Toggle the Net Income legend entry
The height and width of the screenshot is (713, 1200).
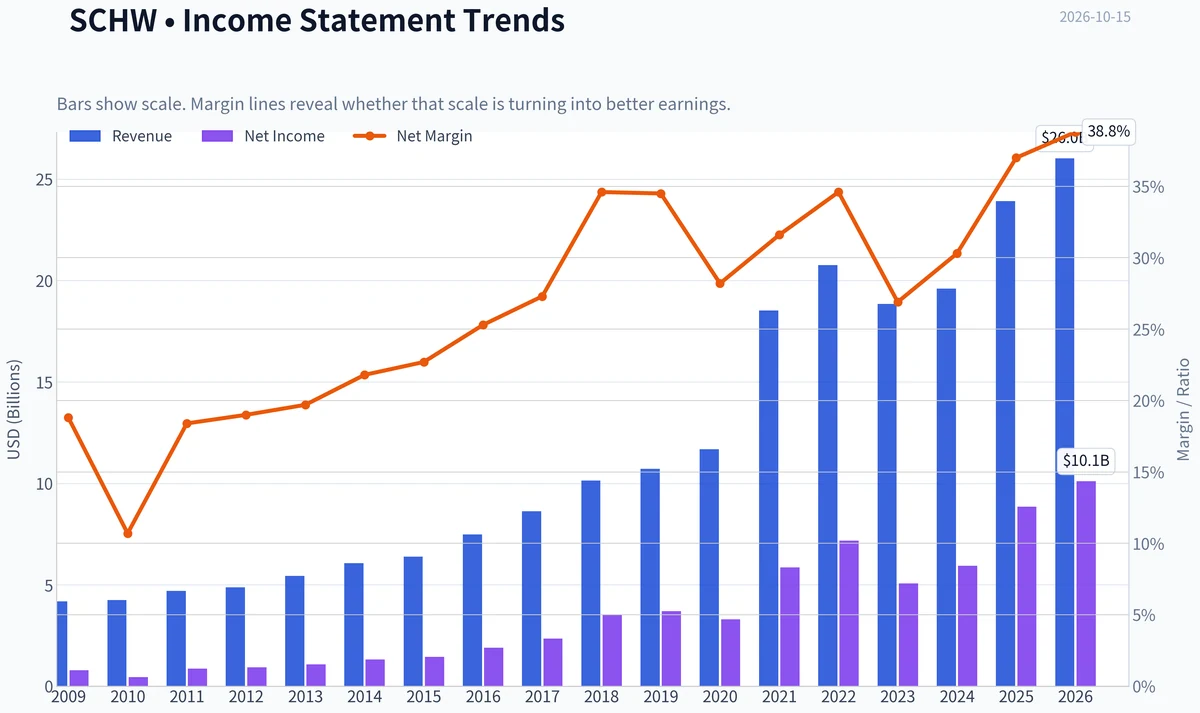coord(263,136)
